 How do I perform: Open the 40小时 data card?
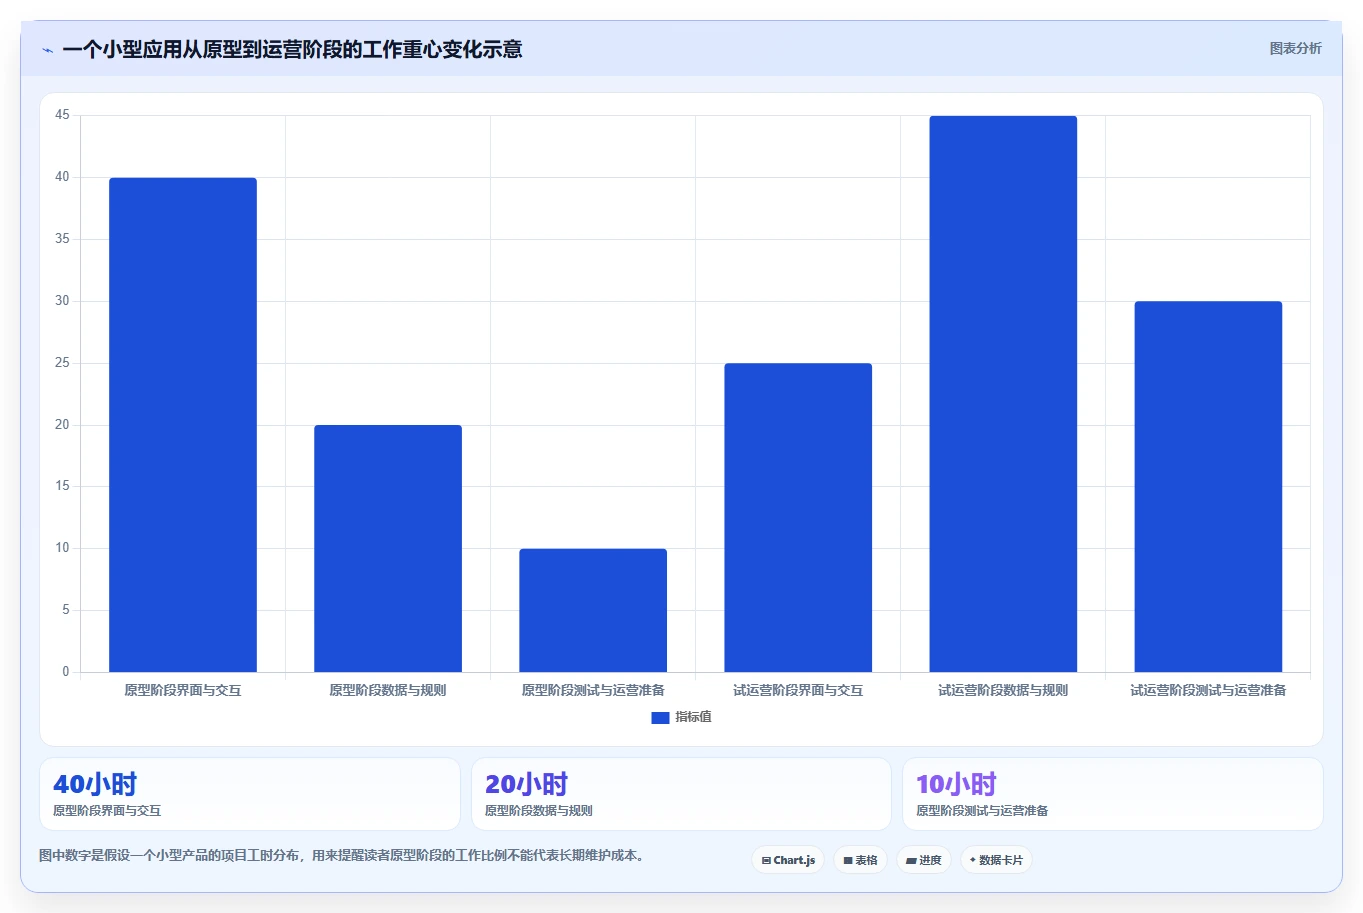250,794
